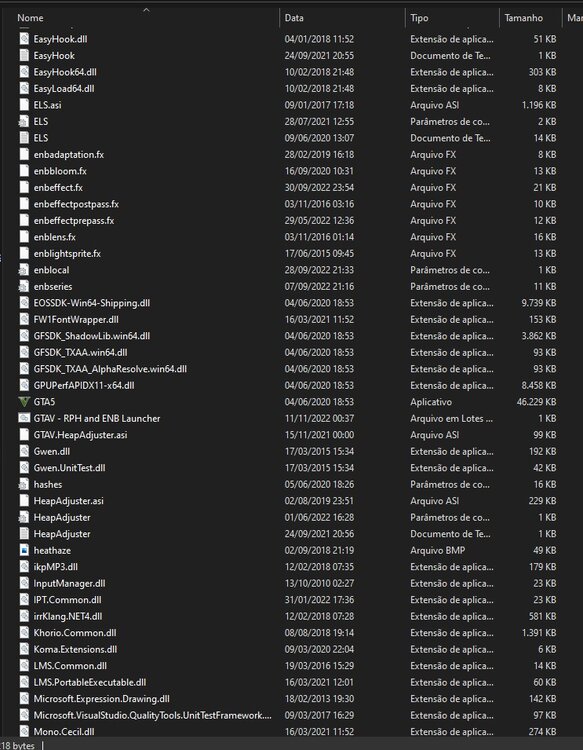
Task: Click the ELS.asi file icon
Action: [x=24, y=105]
